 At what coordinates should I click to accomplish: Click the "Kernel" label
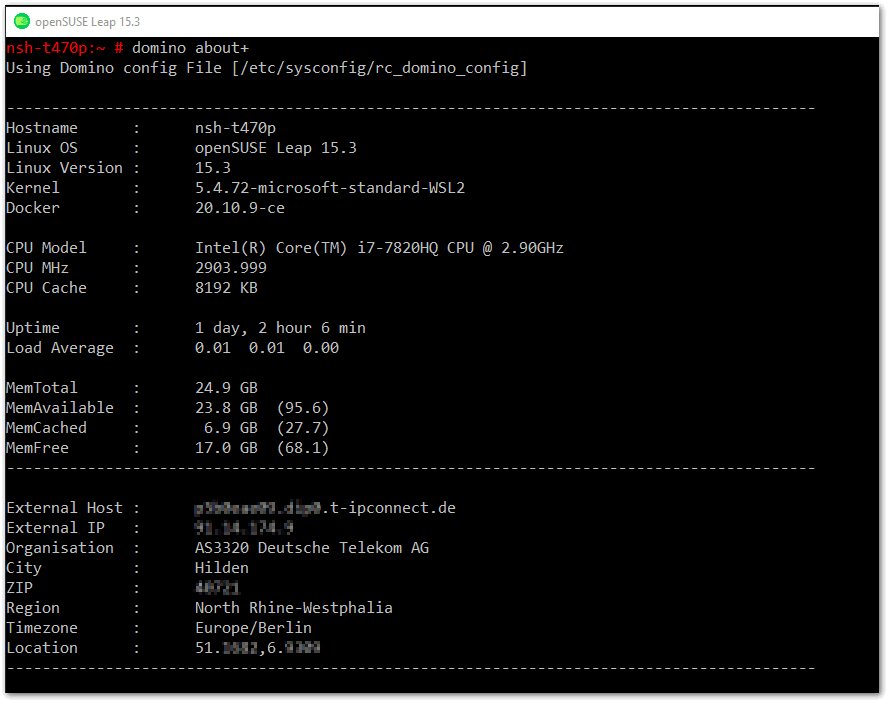33,188
